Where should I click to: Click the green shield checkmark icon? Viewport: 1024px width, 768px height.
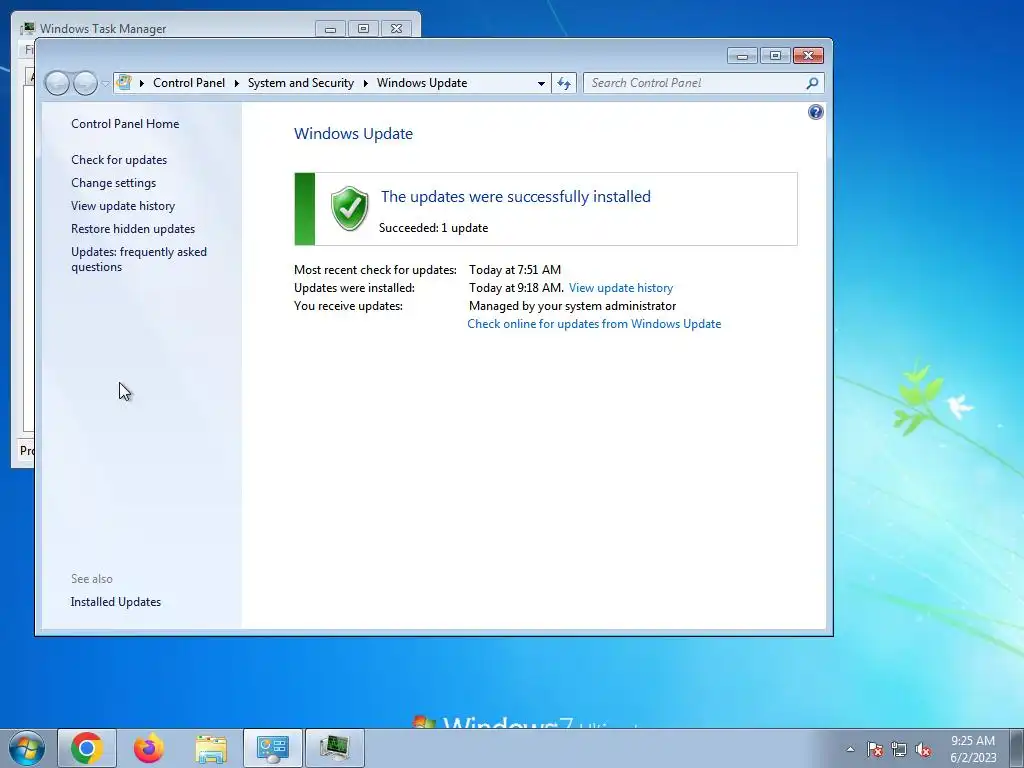click(x=349, y=208)
